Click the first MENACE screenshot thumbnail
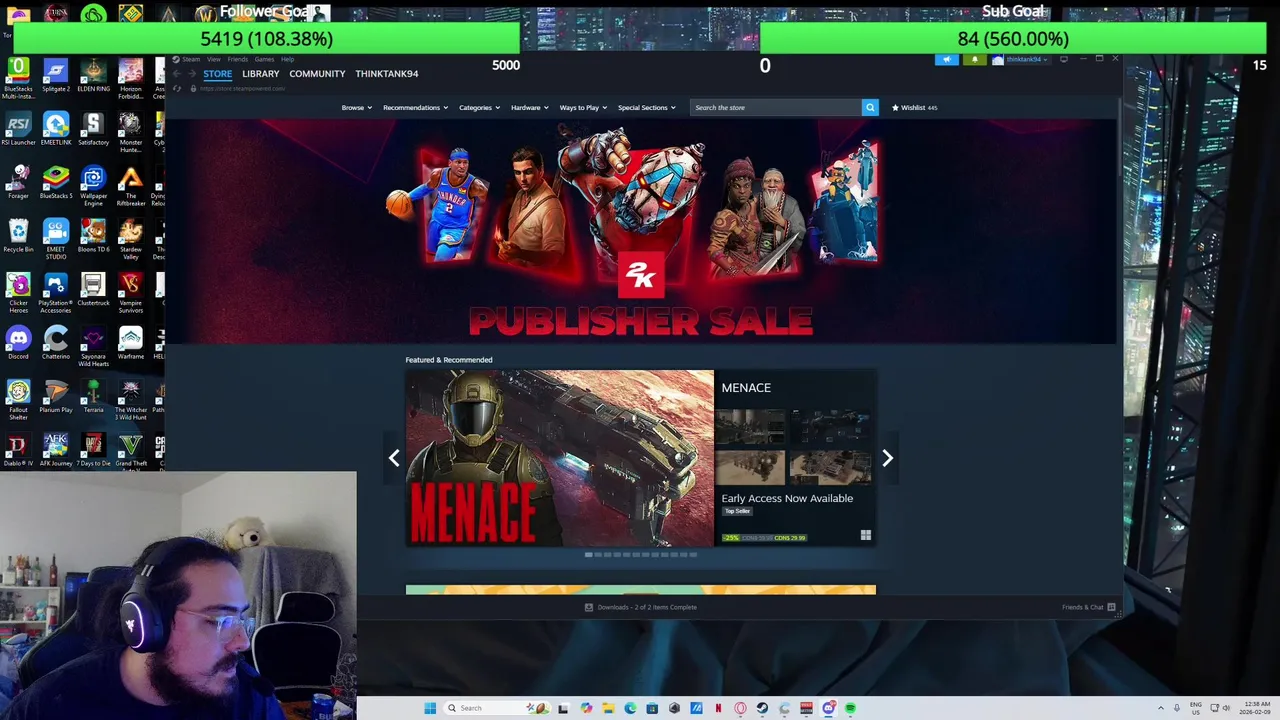 pos(750,426)
